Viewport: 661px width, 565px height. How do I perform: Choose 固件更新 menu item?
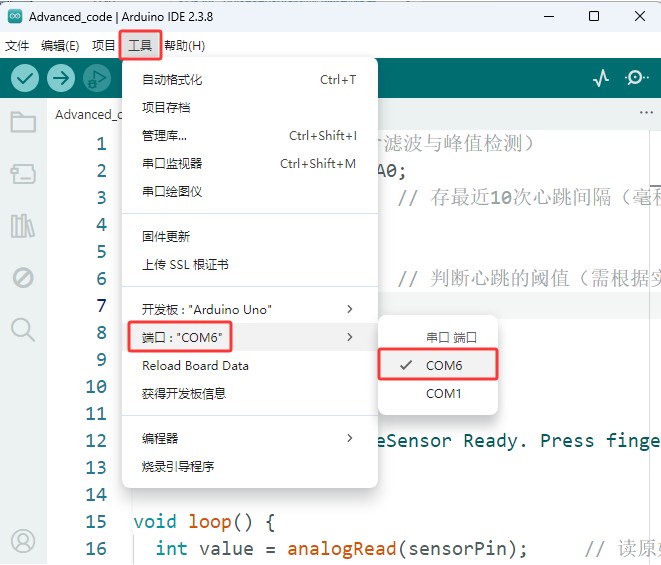point(250,237)
